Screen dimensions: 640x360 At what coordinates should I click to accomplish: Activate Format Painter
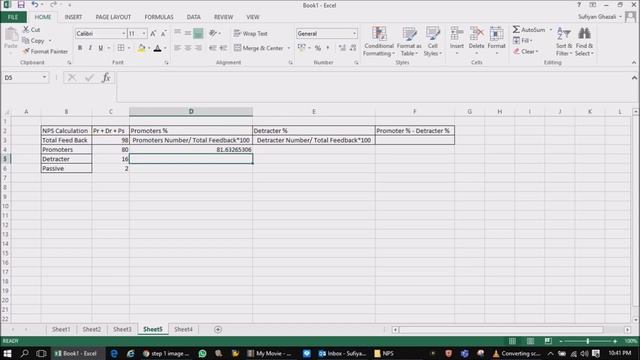coord(45,51)
